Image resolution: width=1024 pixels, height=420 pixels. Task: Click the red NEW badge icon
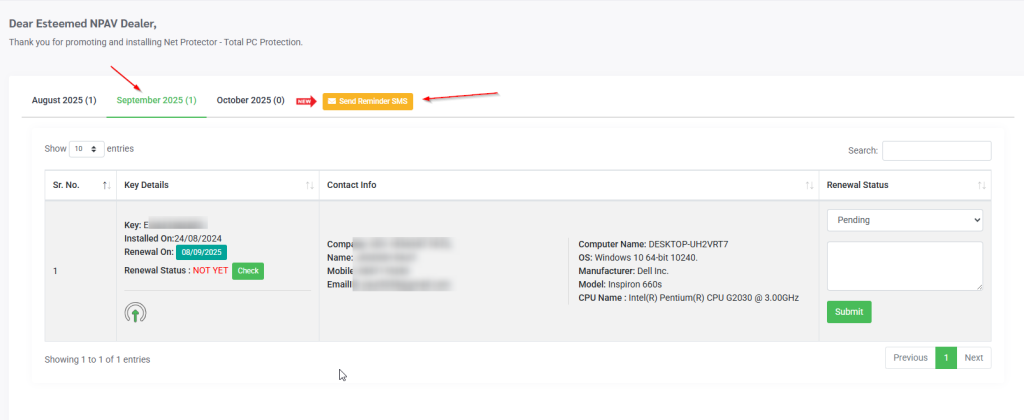tap(306, 101)
